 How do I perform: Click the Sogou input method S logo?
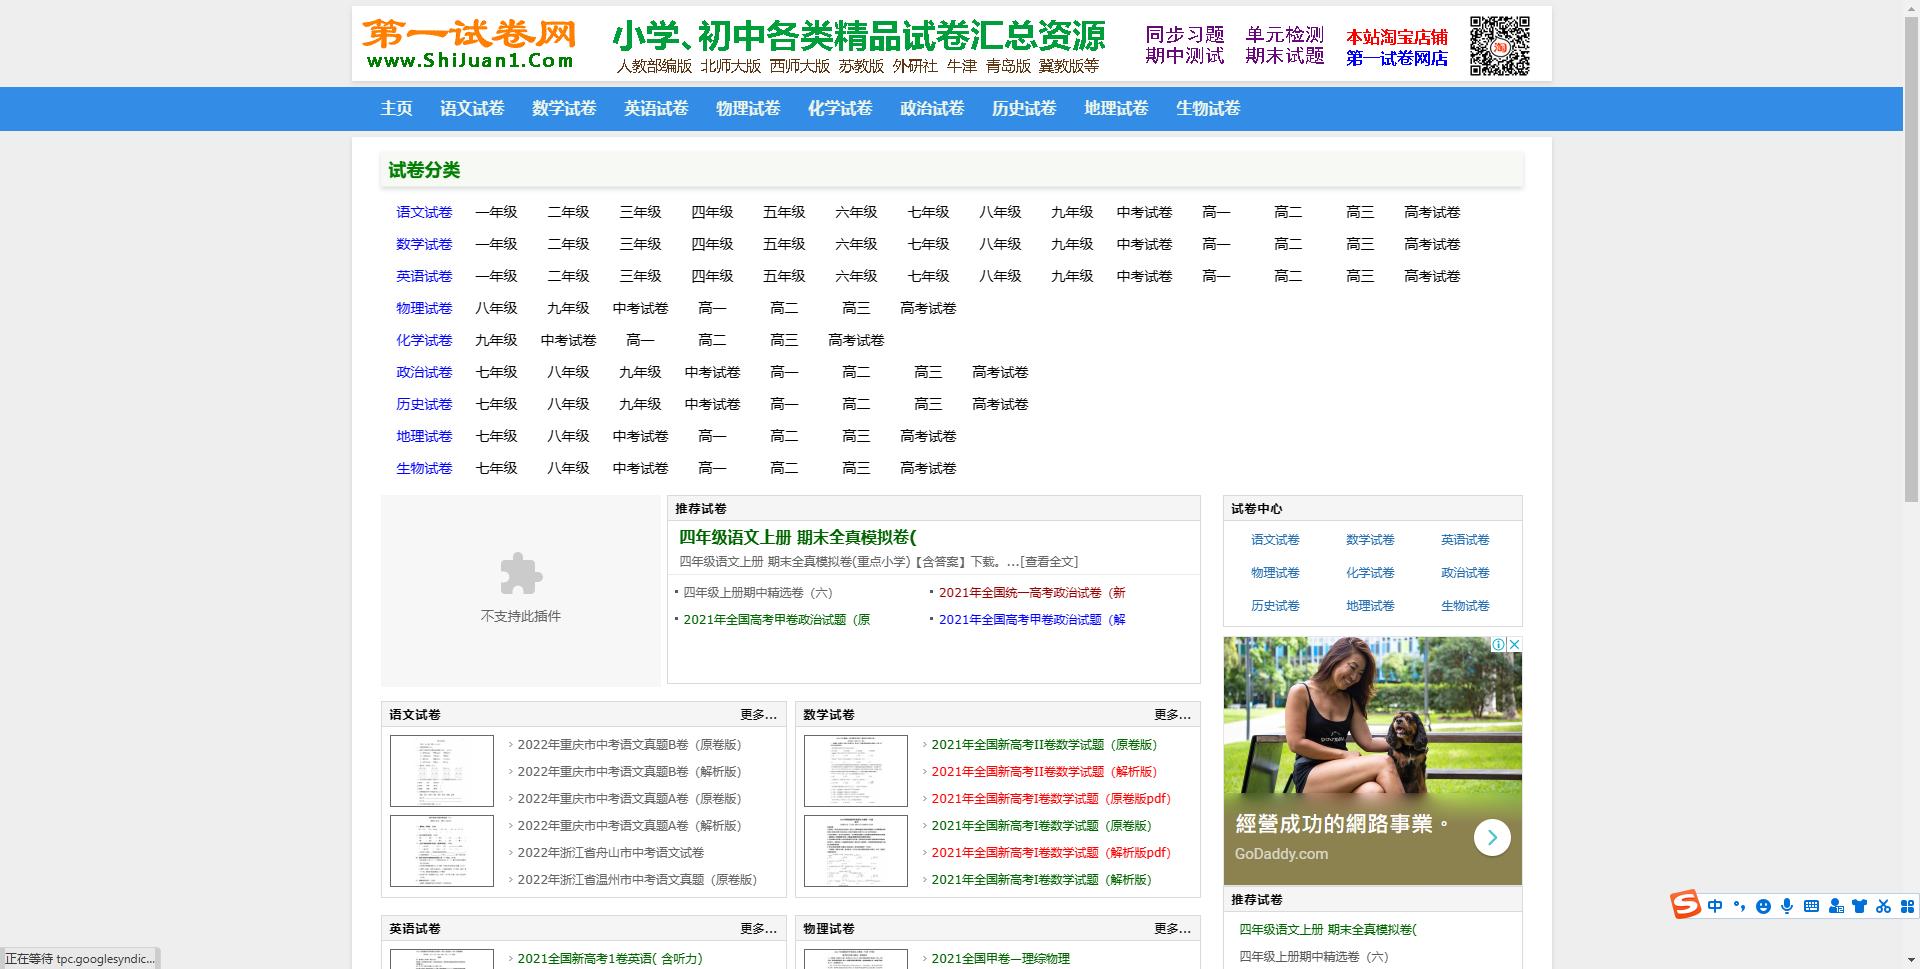[1685, 905]
